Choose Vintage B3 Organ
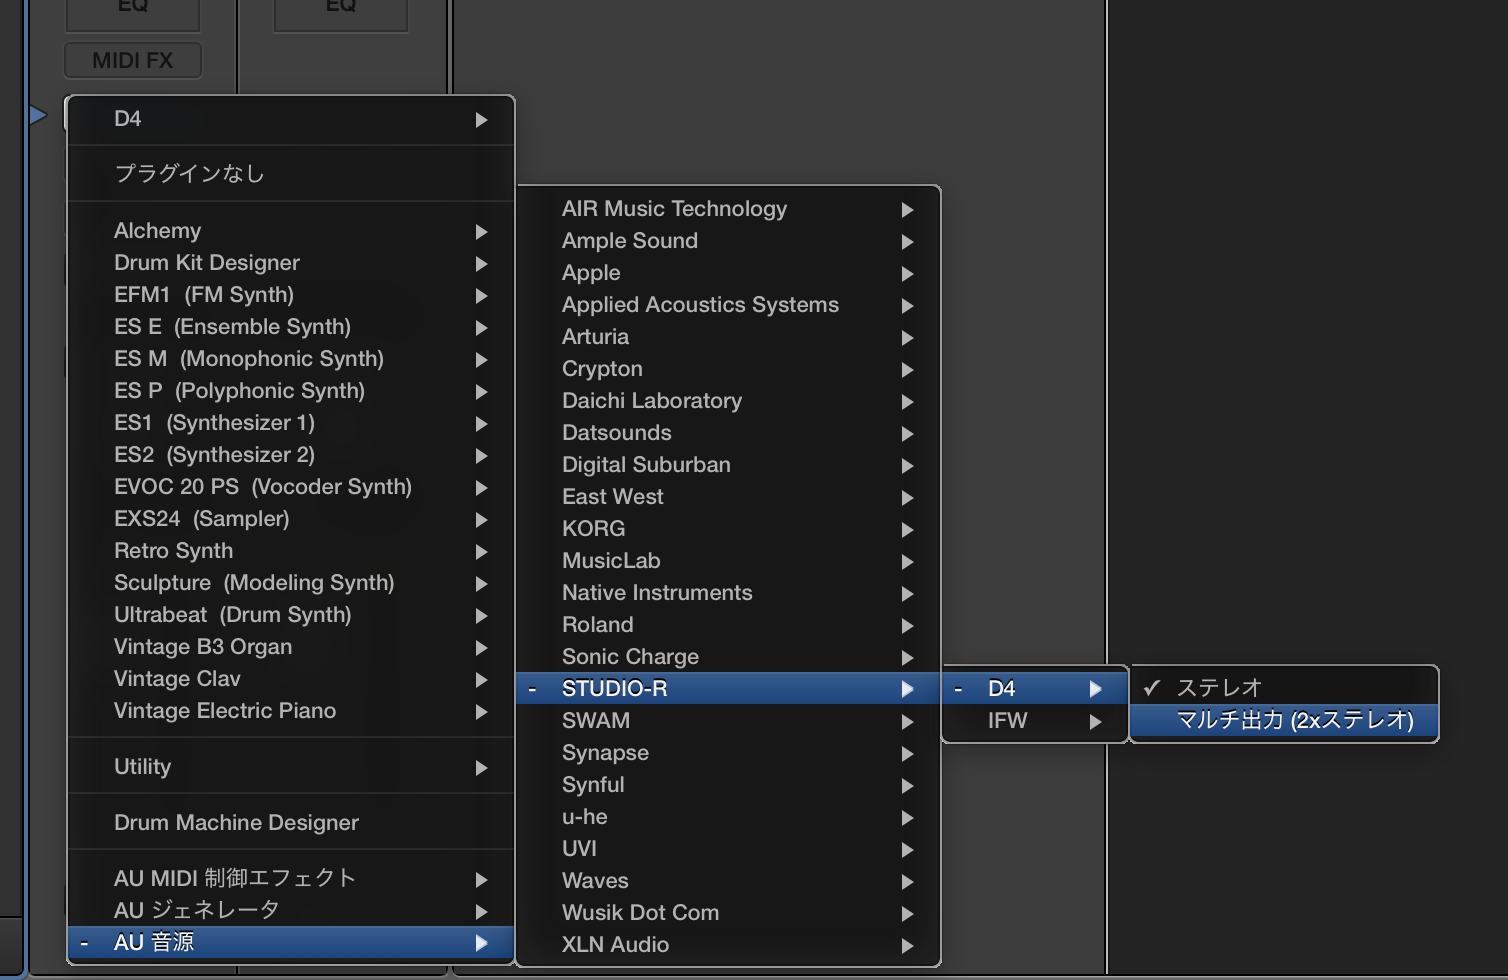The height and width of the screenshot is (980, 1508). pos(291,647)
